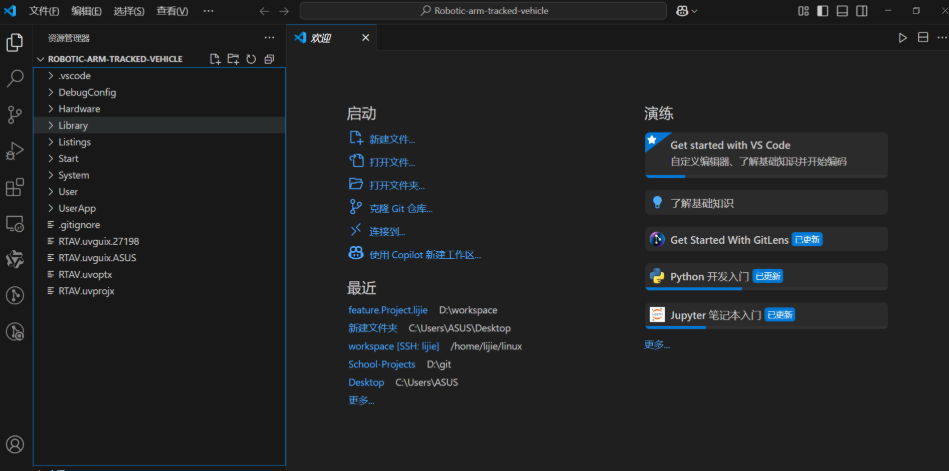Open recent workspace [SSH: lijie]
This screenshot has width=949, height=471.
[393, 346]
